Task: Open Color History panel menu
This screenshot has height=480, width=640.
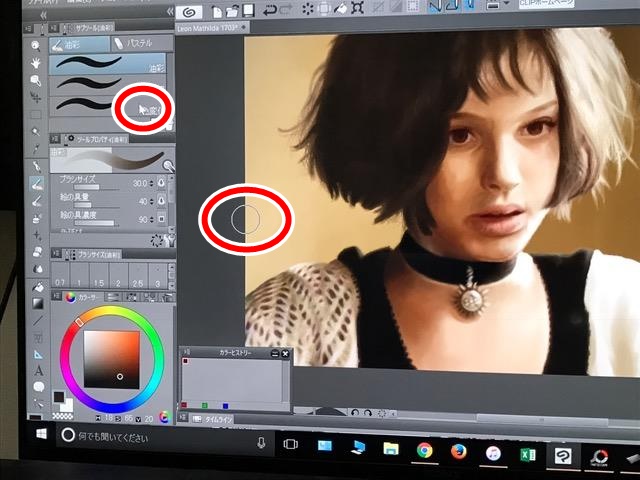Action: [x=186, y=351]
